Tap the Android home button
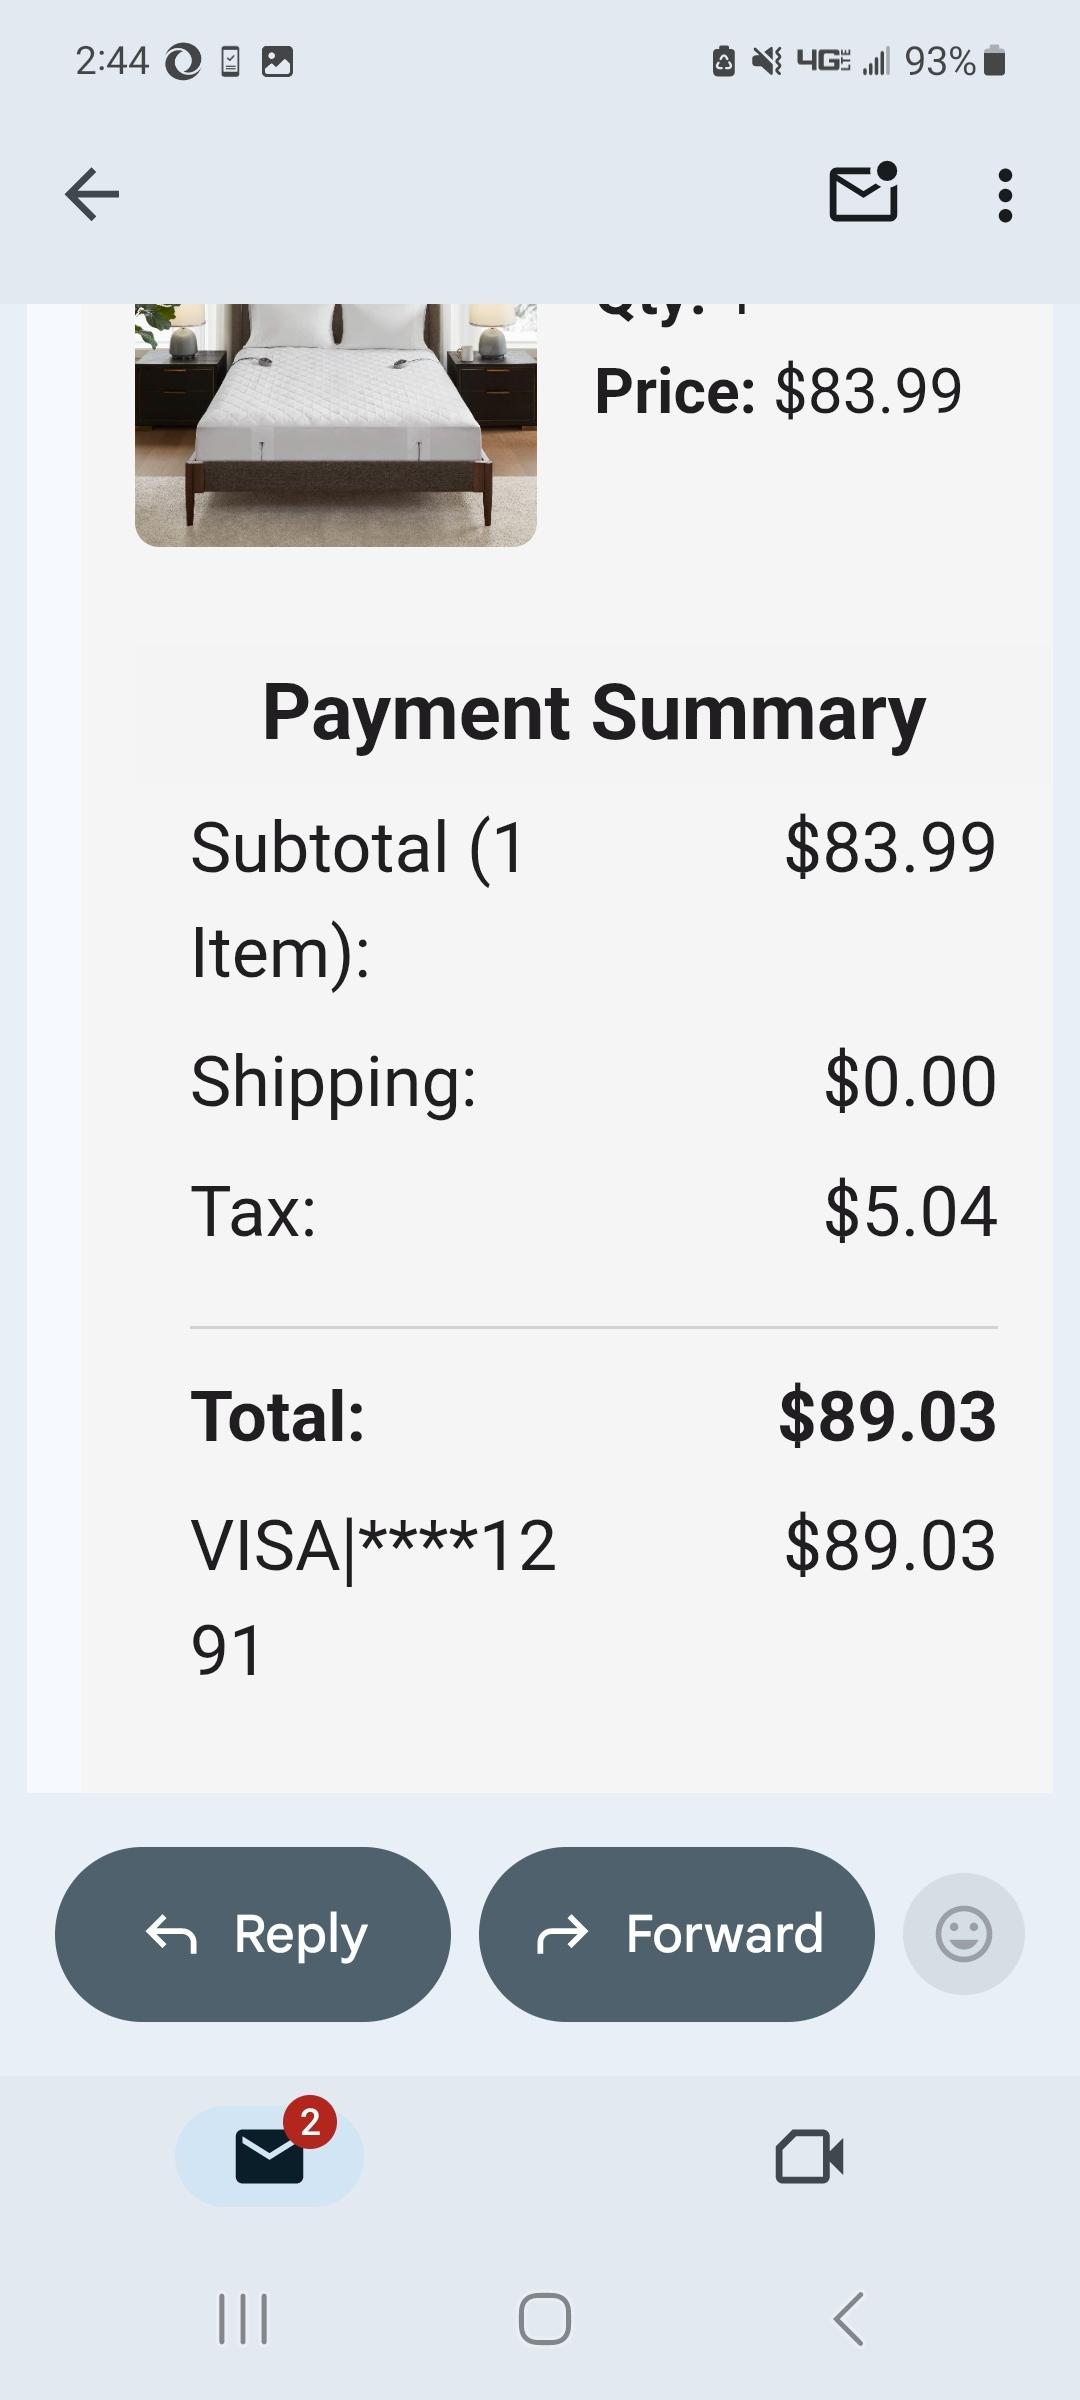The width and height of the screenshot is (1080, 2400). click(545, 2319)
